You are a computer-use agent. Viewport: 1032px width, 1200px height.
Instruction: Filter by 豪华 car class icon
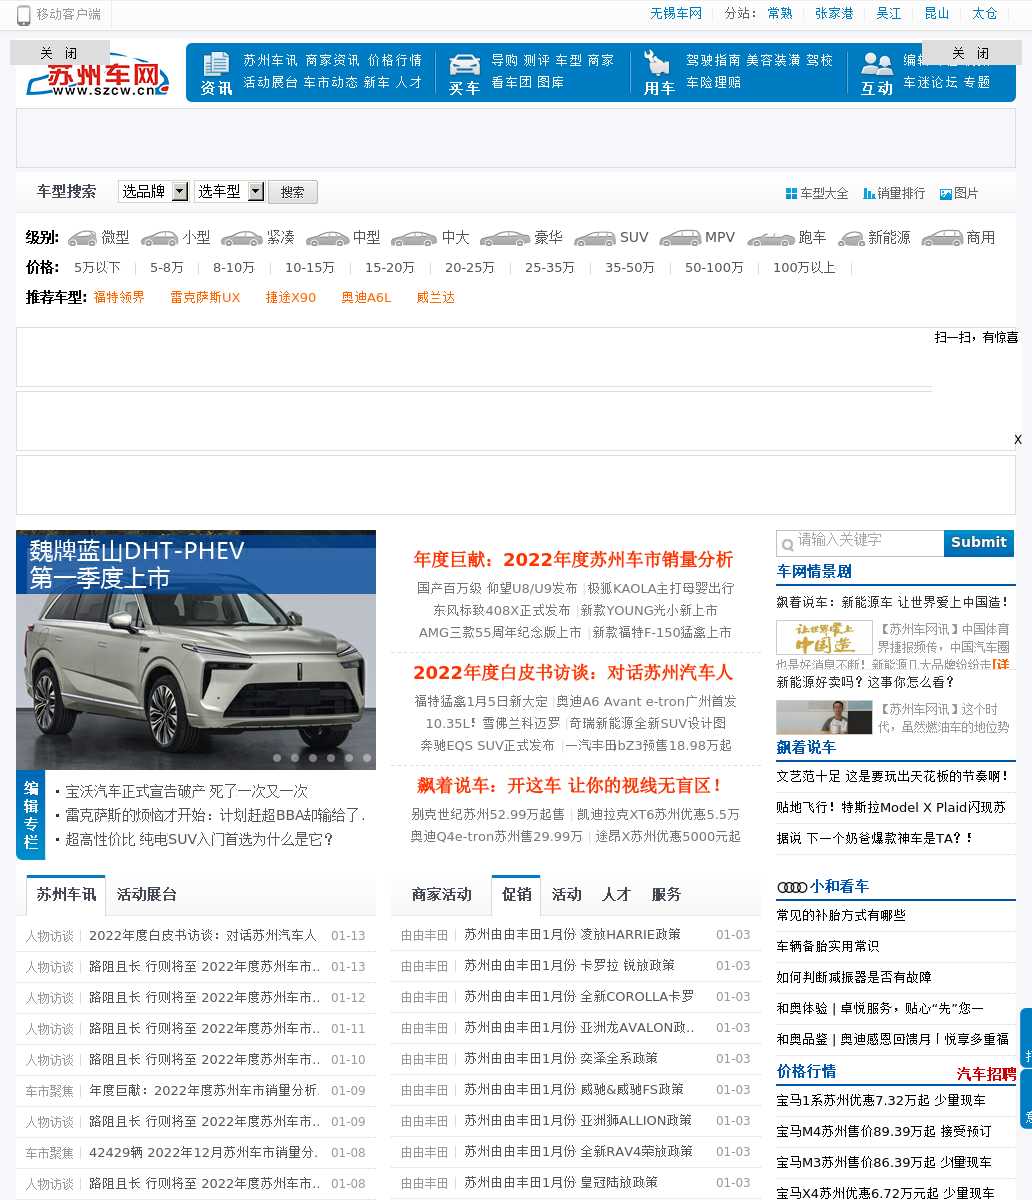504,238
